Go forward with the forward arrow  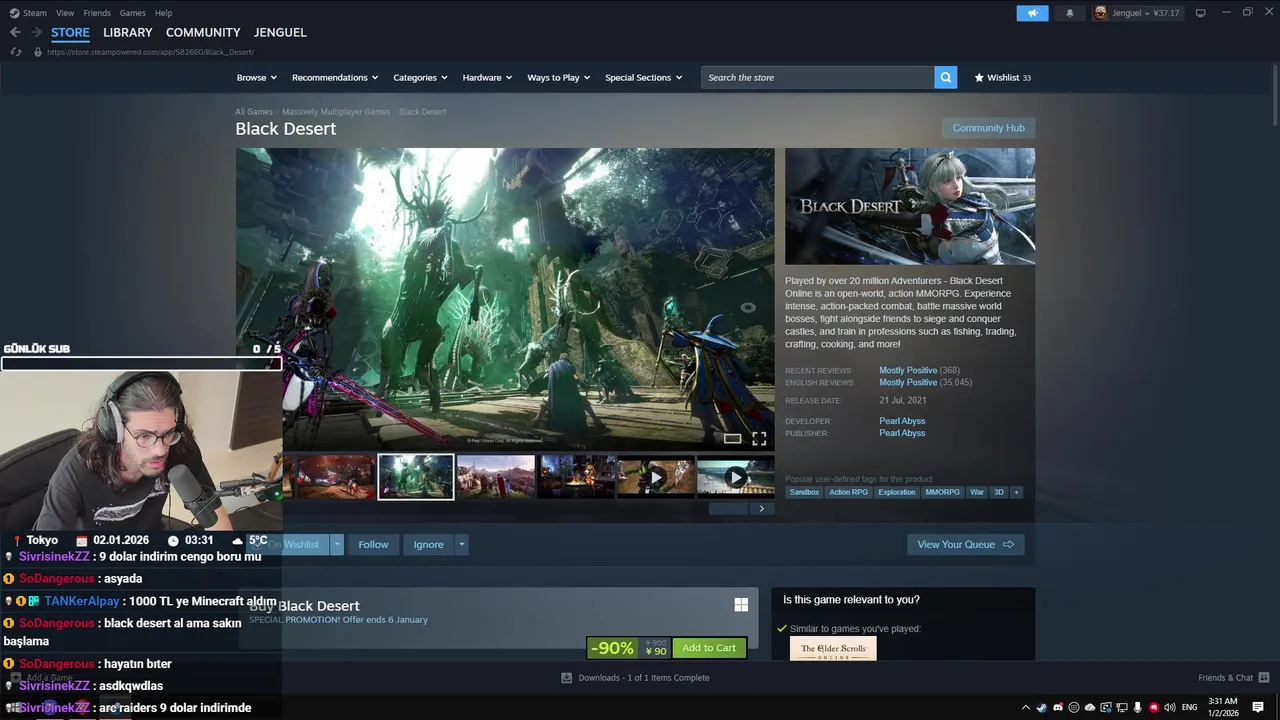(x=37, y=32)
